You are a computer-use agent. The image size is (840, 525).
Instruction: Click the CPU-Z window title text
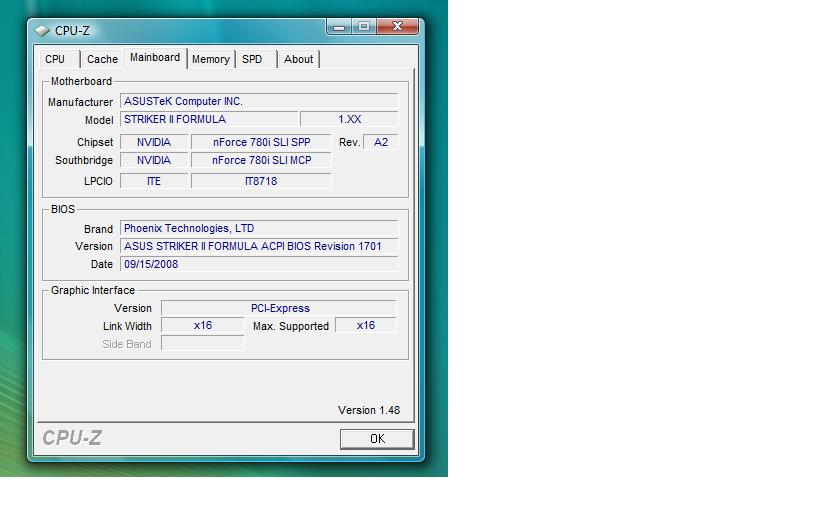[72, 31]
